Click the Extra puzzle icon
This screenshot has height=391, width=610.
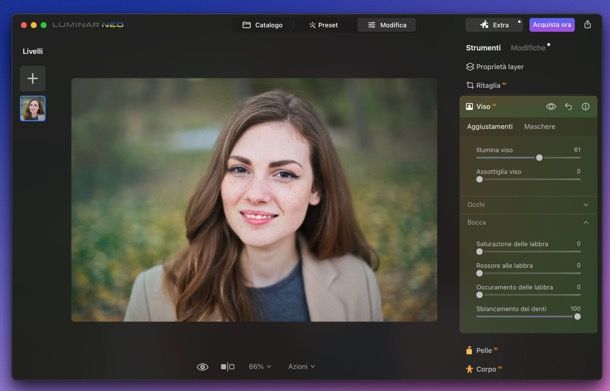tap(484, 25)
